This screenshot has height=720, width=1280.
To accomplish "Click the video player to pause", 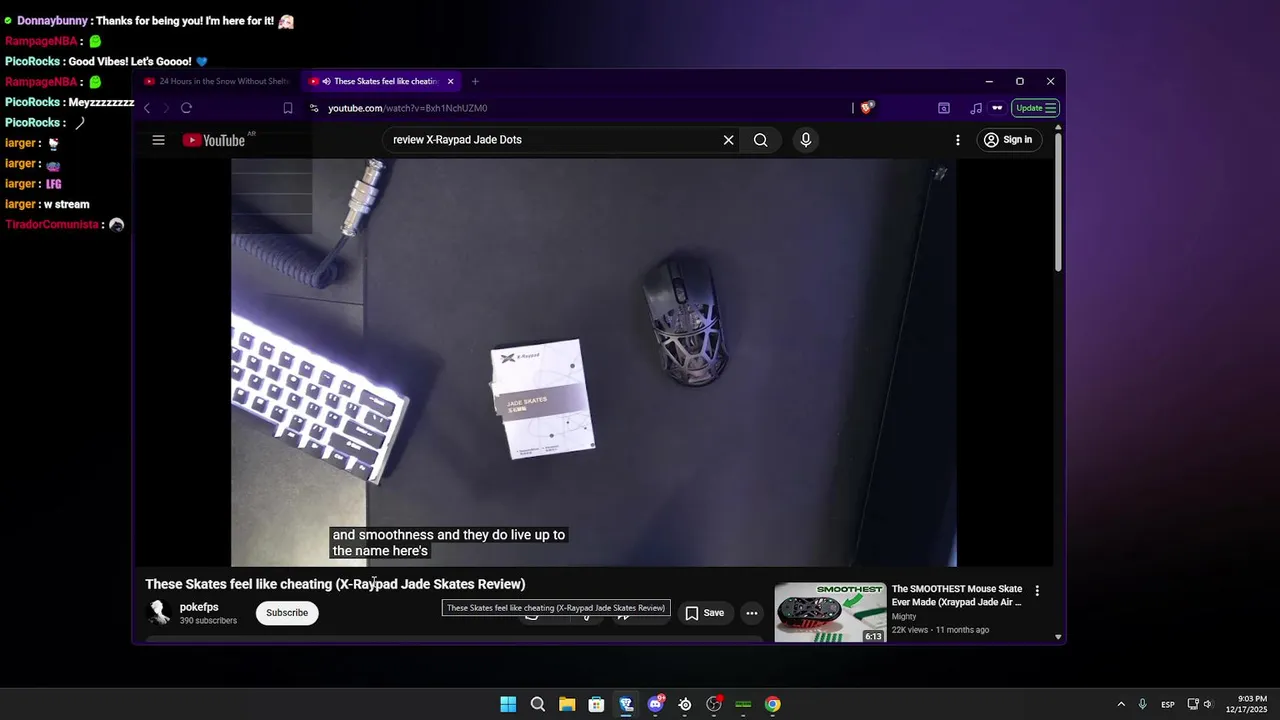I will [594, 362].
